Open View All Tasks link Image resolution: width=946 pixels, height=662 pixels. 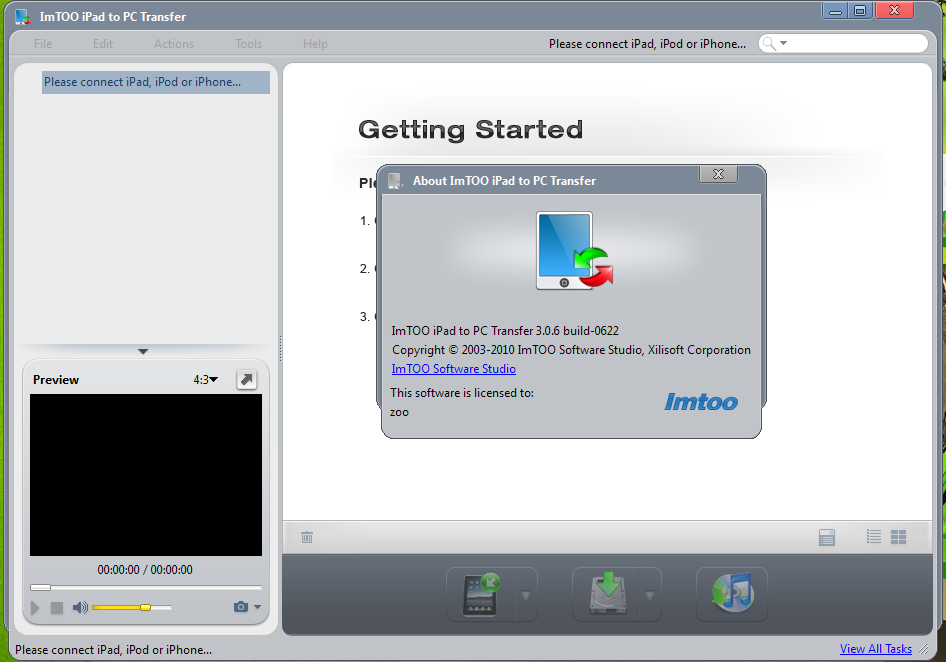[875, 649]
